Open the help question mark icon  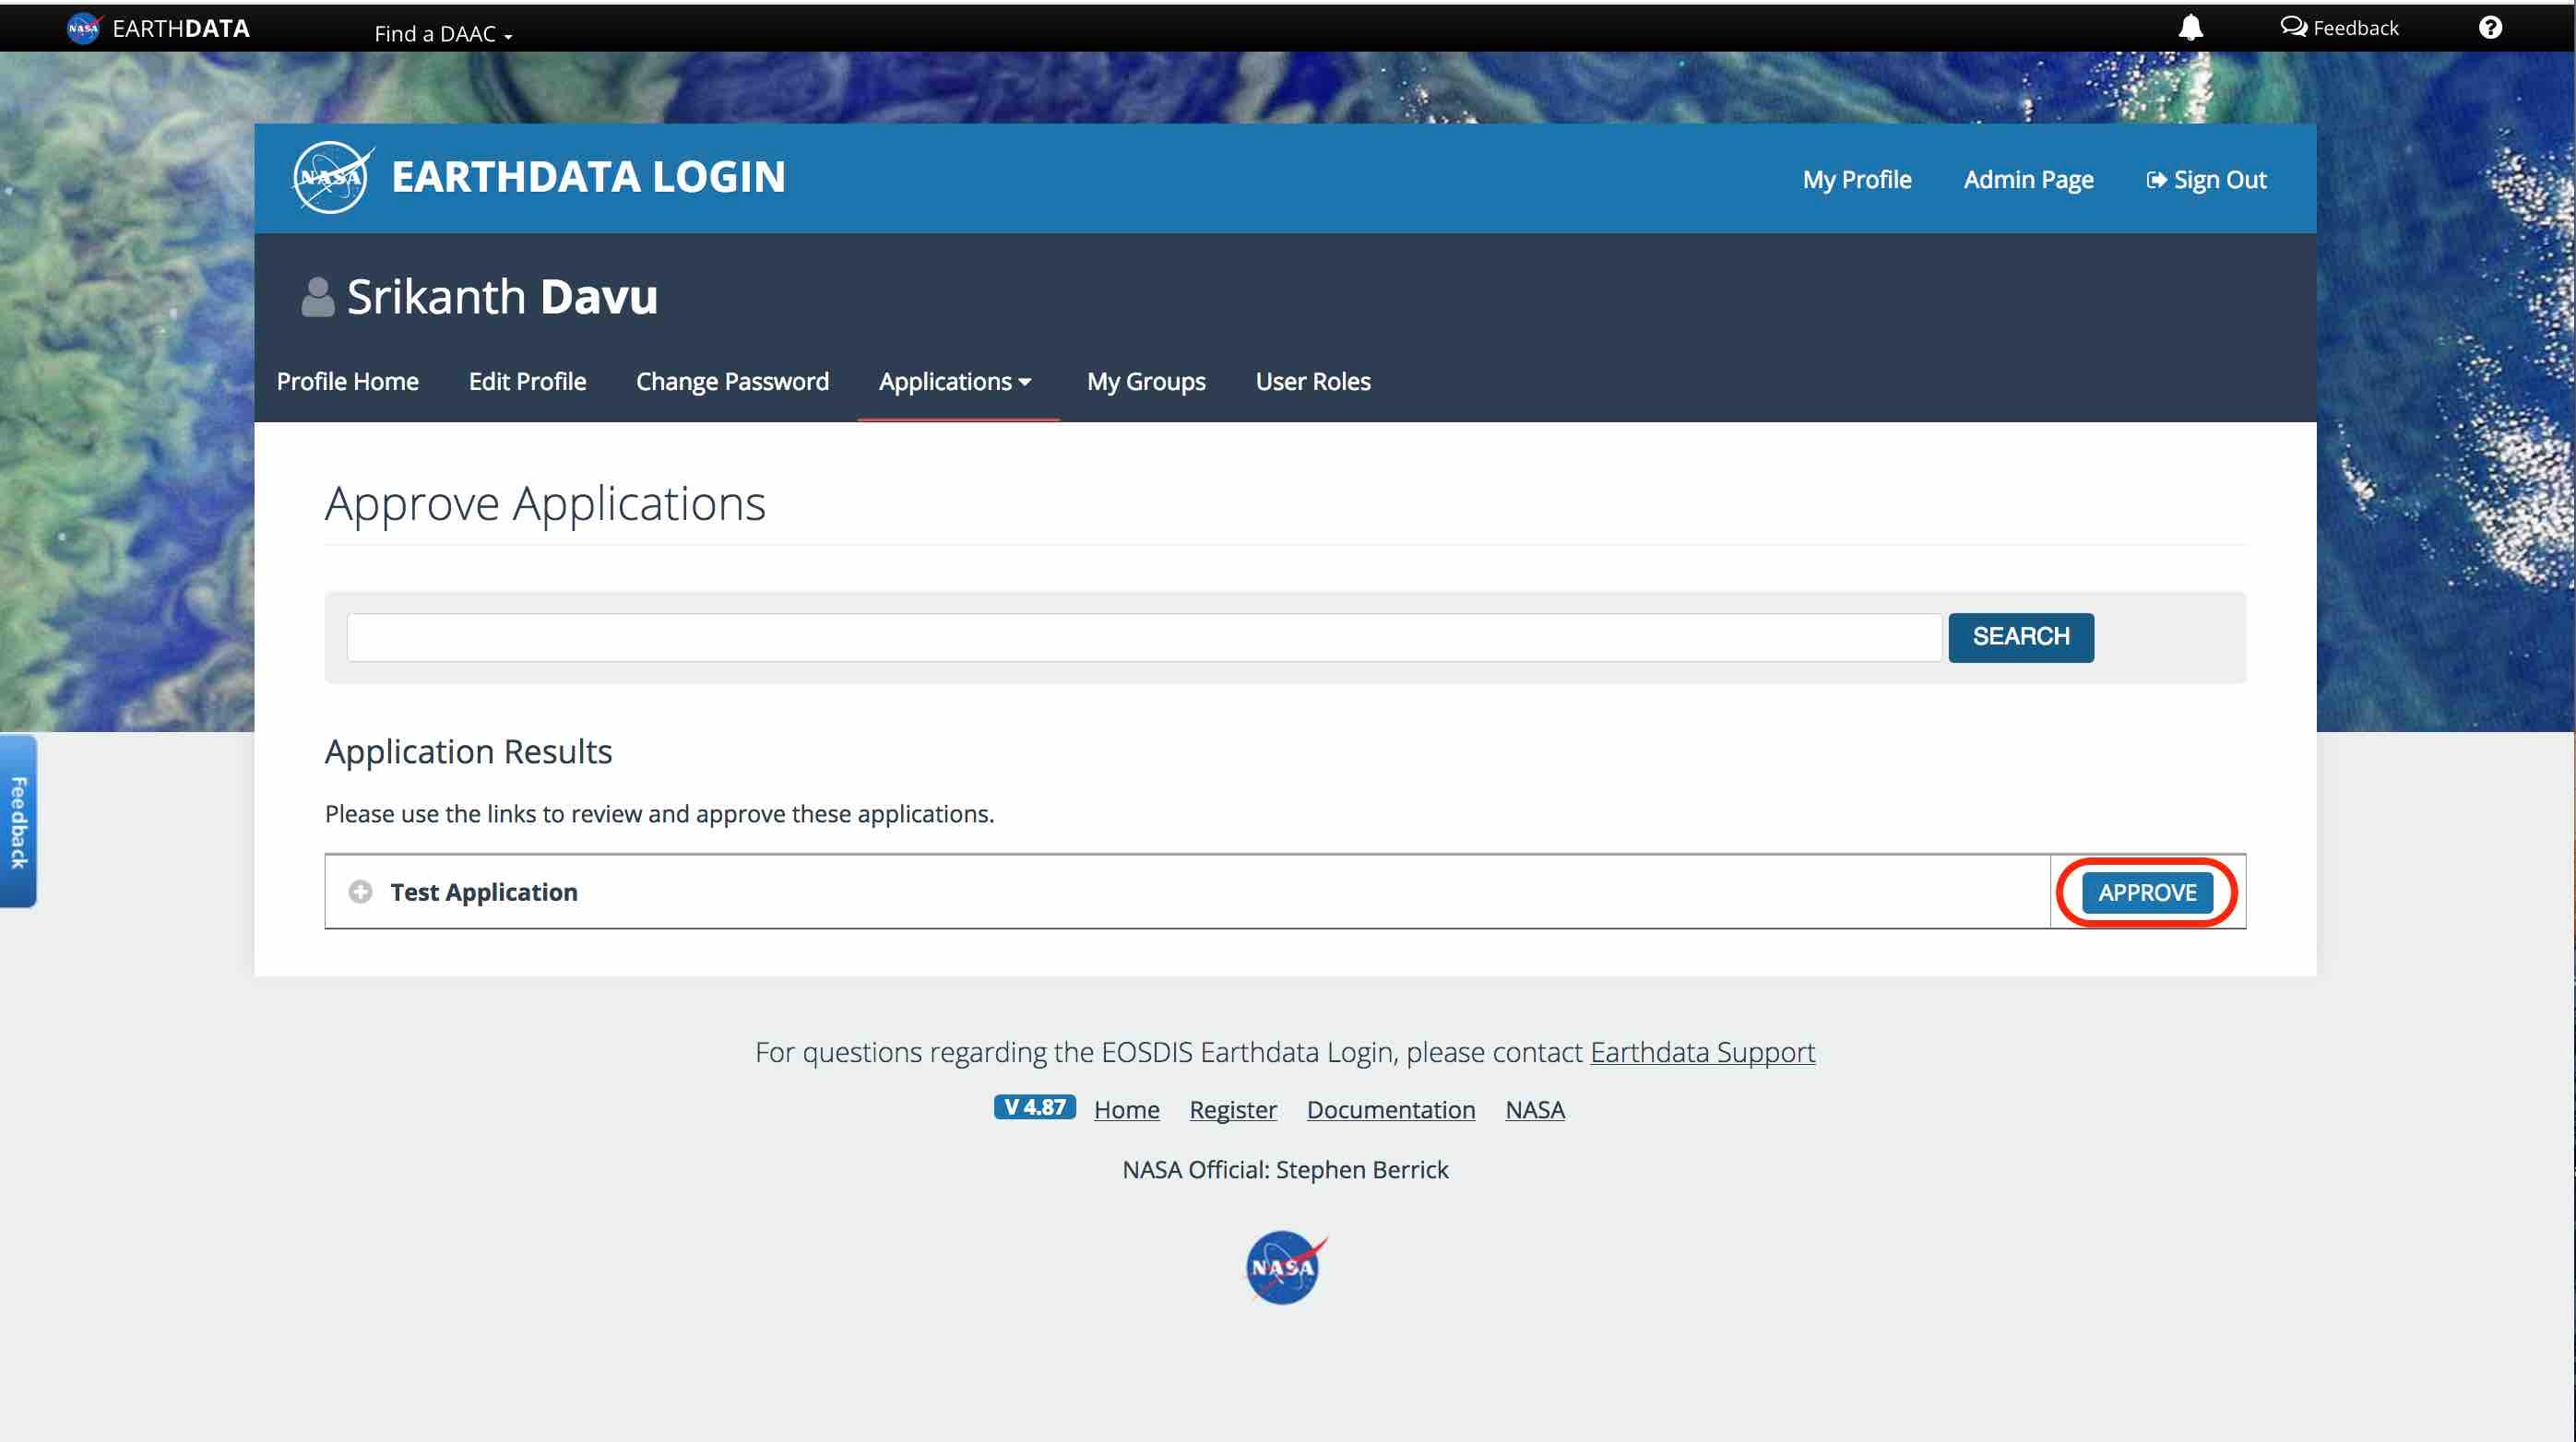click(x=2490, y=27)
